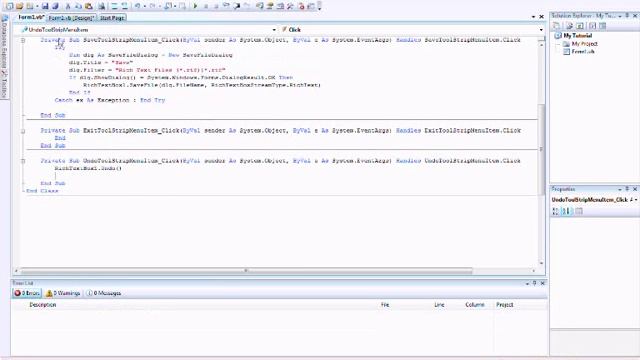Collapse UndoToolStripMenuItem_Click sub outline
Screen dimensions: 640x360
pos(23,161)
